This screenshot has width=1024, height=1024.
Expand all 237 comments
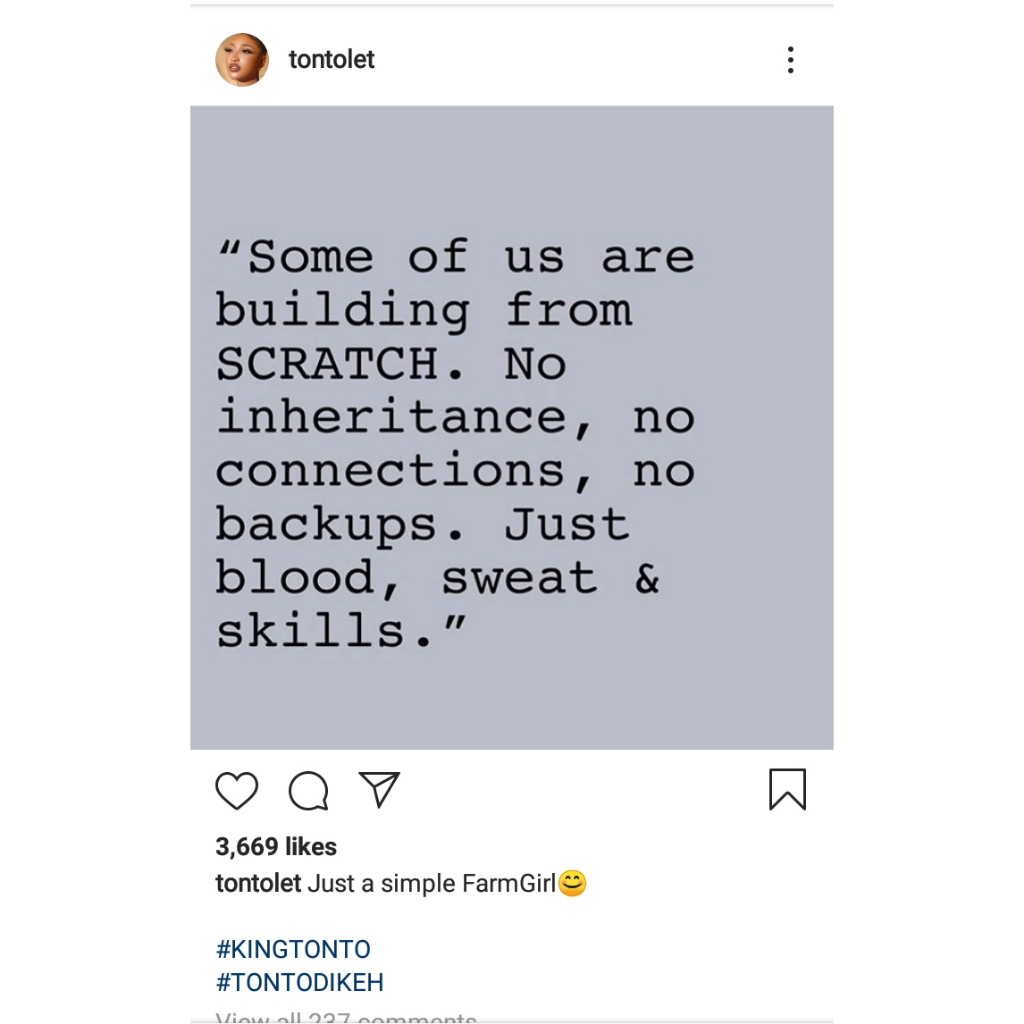346,1017
